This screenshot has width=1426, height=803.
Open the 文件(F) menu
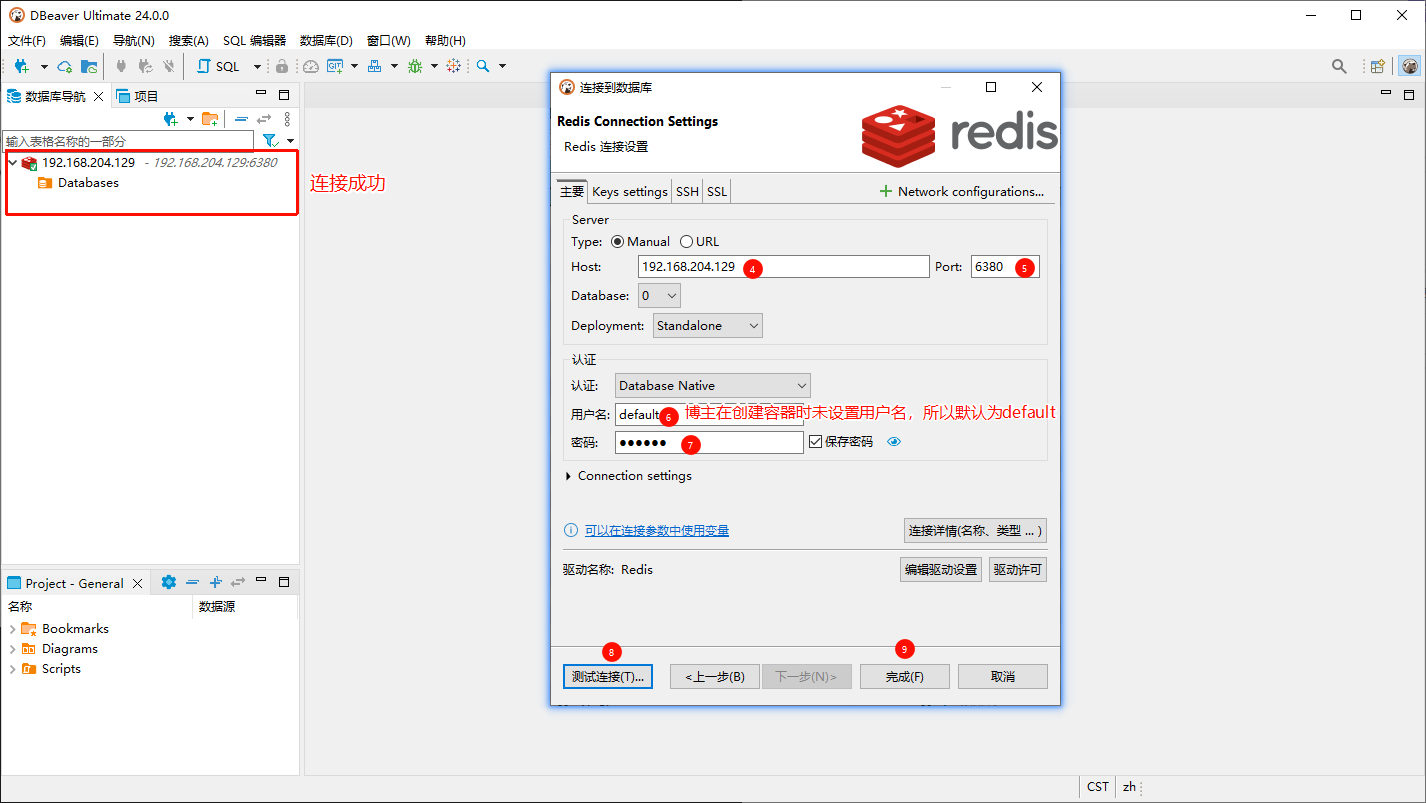[27, 41]
